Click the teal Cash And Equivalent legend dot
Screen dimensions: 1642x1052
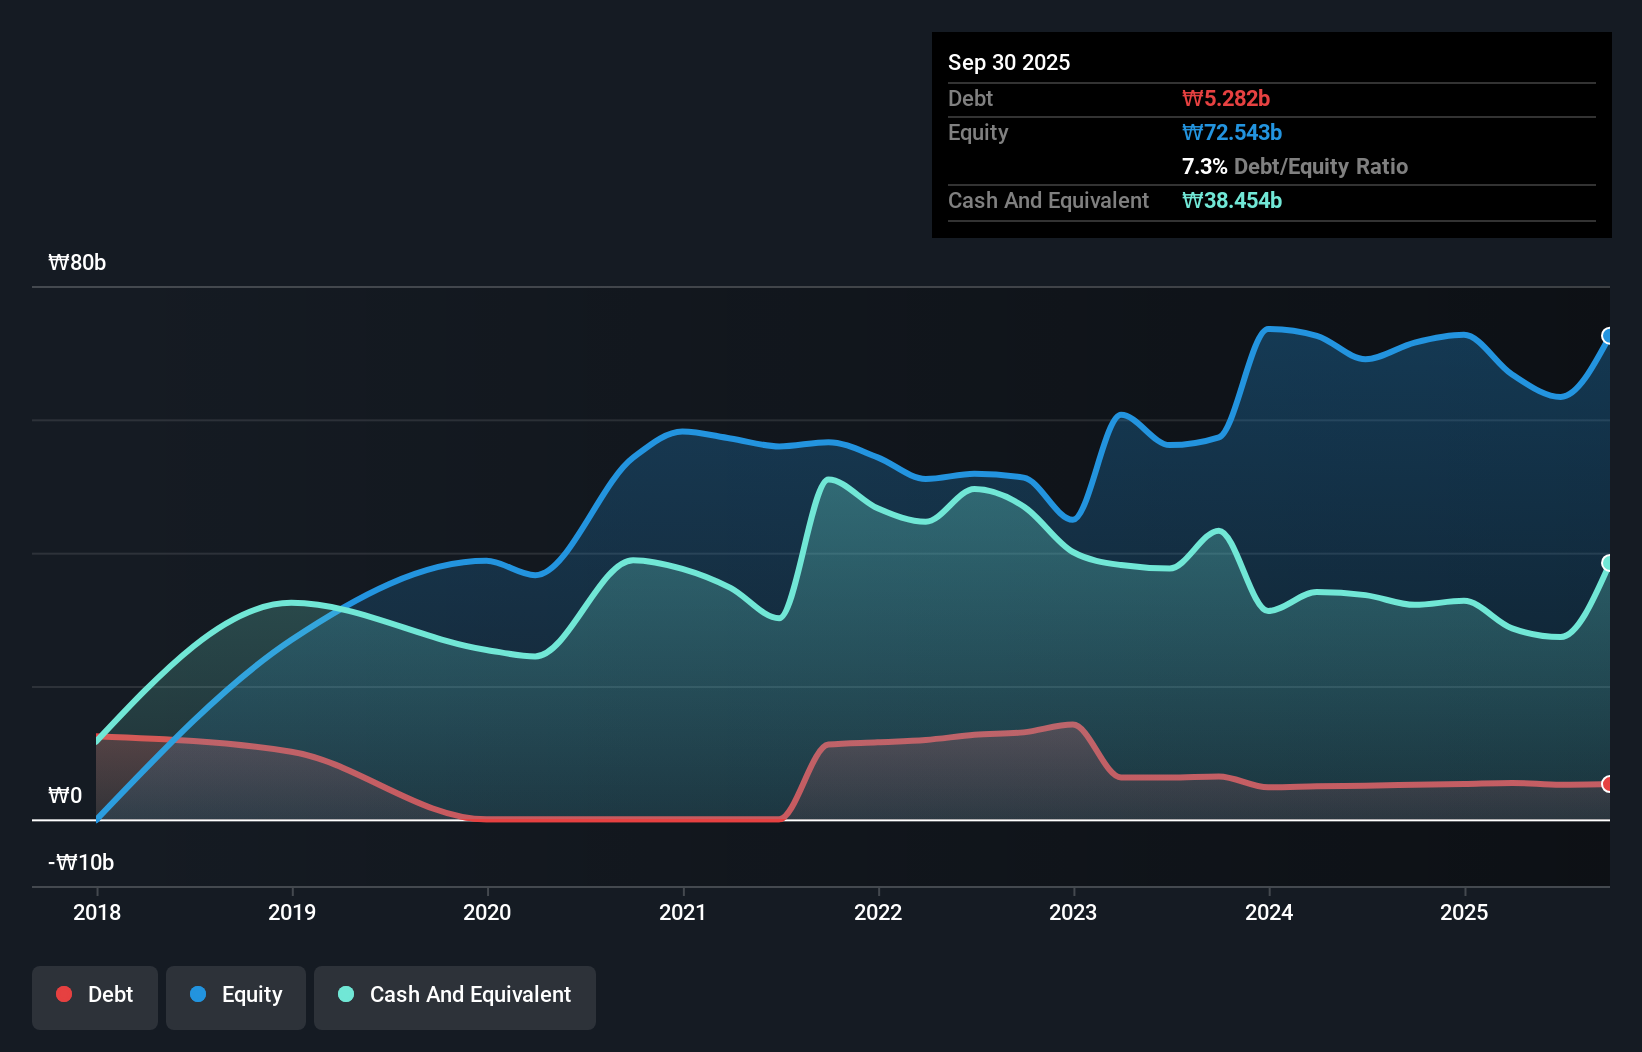point(344,994)
